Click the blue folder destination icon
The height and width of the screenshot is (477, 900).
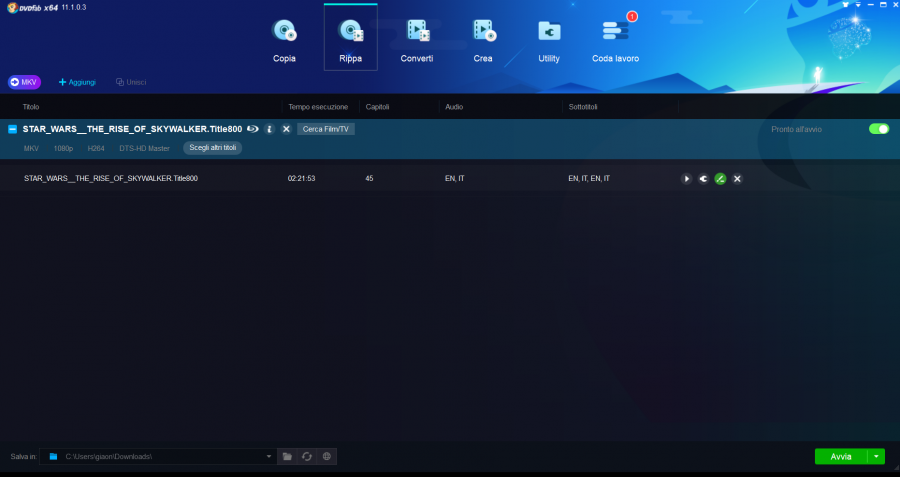[x=53, y=456]
